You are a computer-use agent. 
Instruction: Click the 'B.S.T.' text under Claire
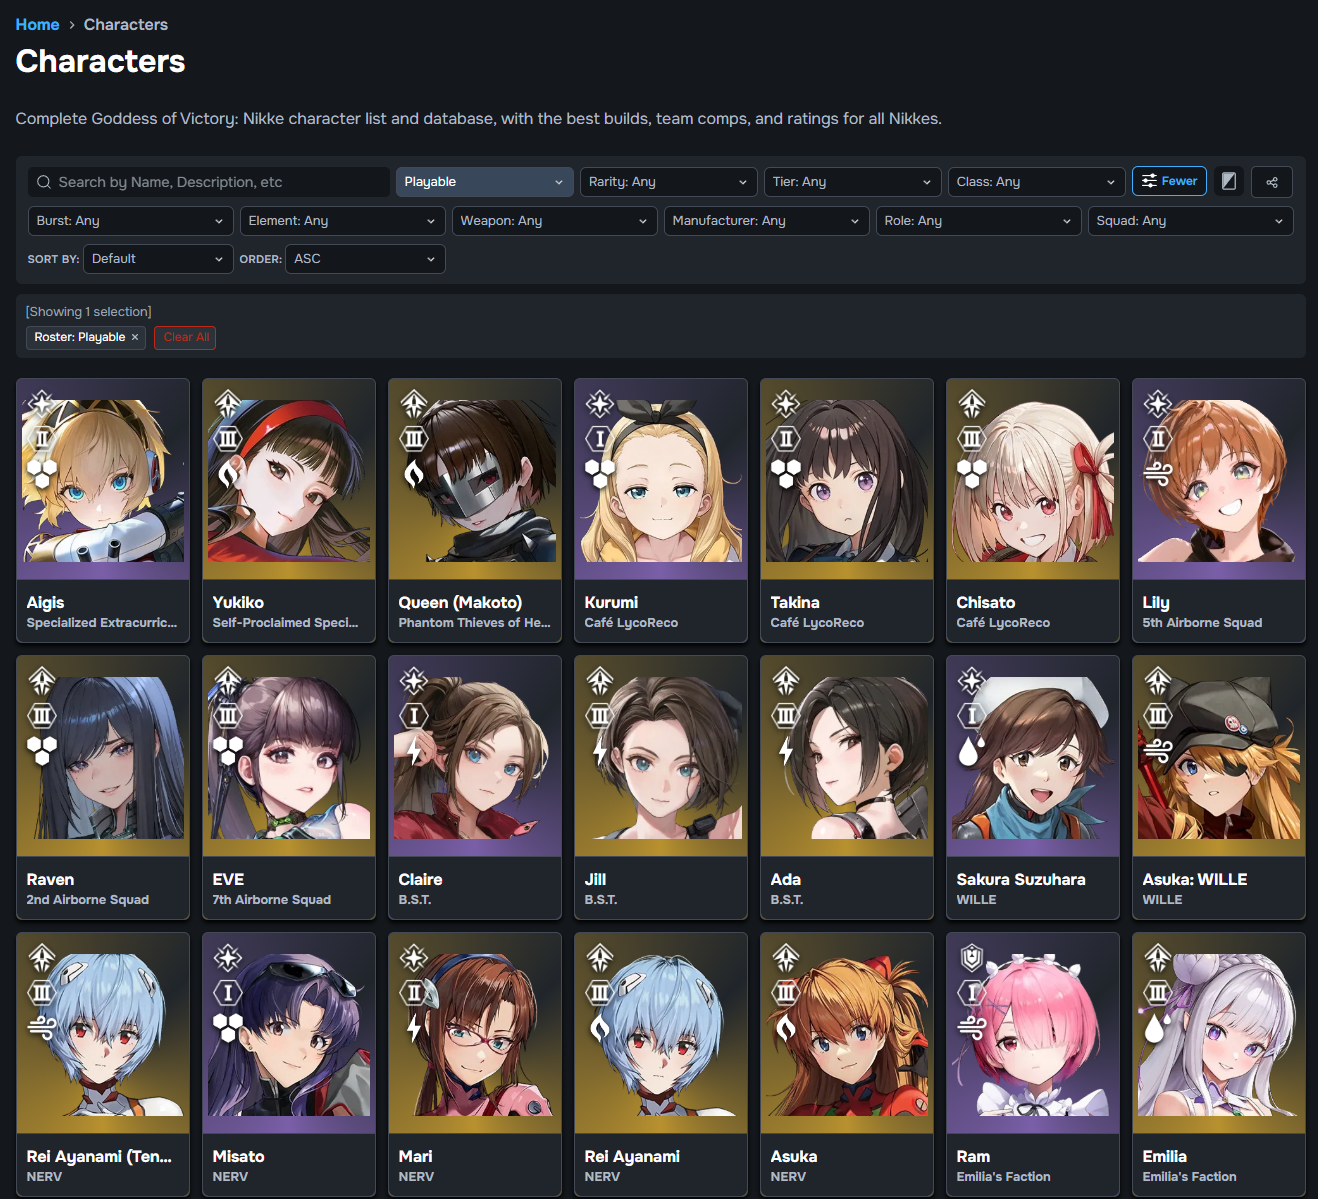[415, 899]
